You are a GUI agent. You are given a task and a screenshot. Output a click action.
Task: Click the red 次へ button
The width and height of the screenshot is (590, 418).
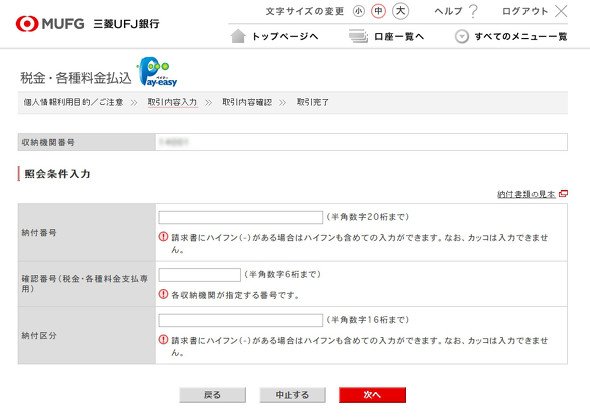click(x=373, y=395)
